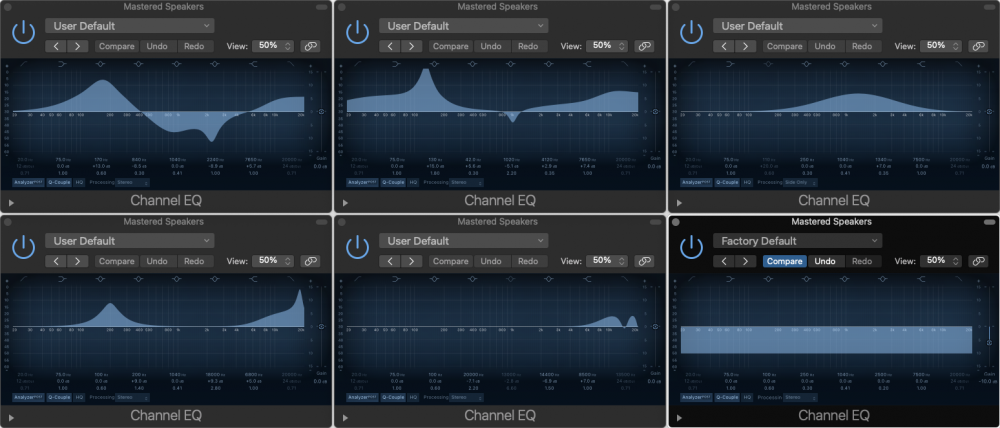Go to next preset in Factory Default EQ window
Viewport: 1000px width, 428px height.
pyautogui.click(x=746, y=261)
